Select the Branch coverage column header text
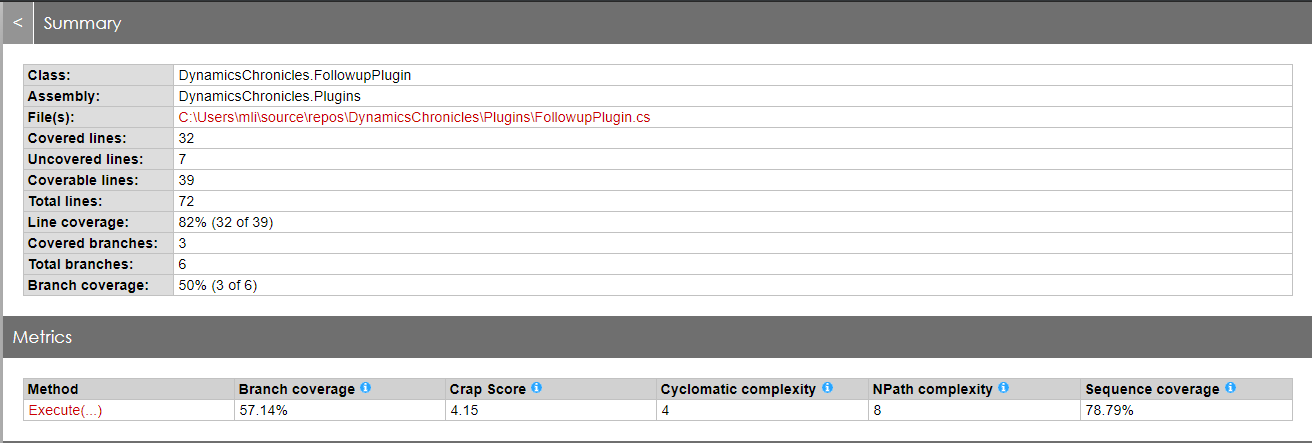Viewport: 1312px width, 443px height. pyautogui.click(x=297, y=389)
